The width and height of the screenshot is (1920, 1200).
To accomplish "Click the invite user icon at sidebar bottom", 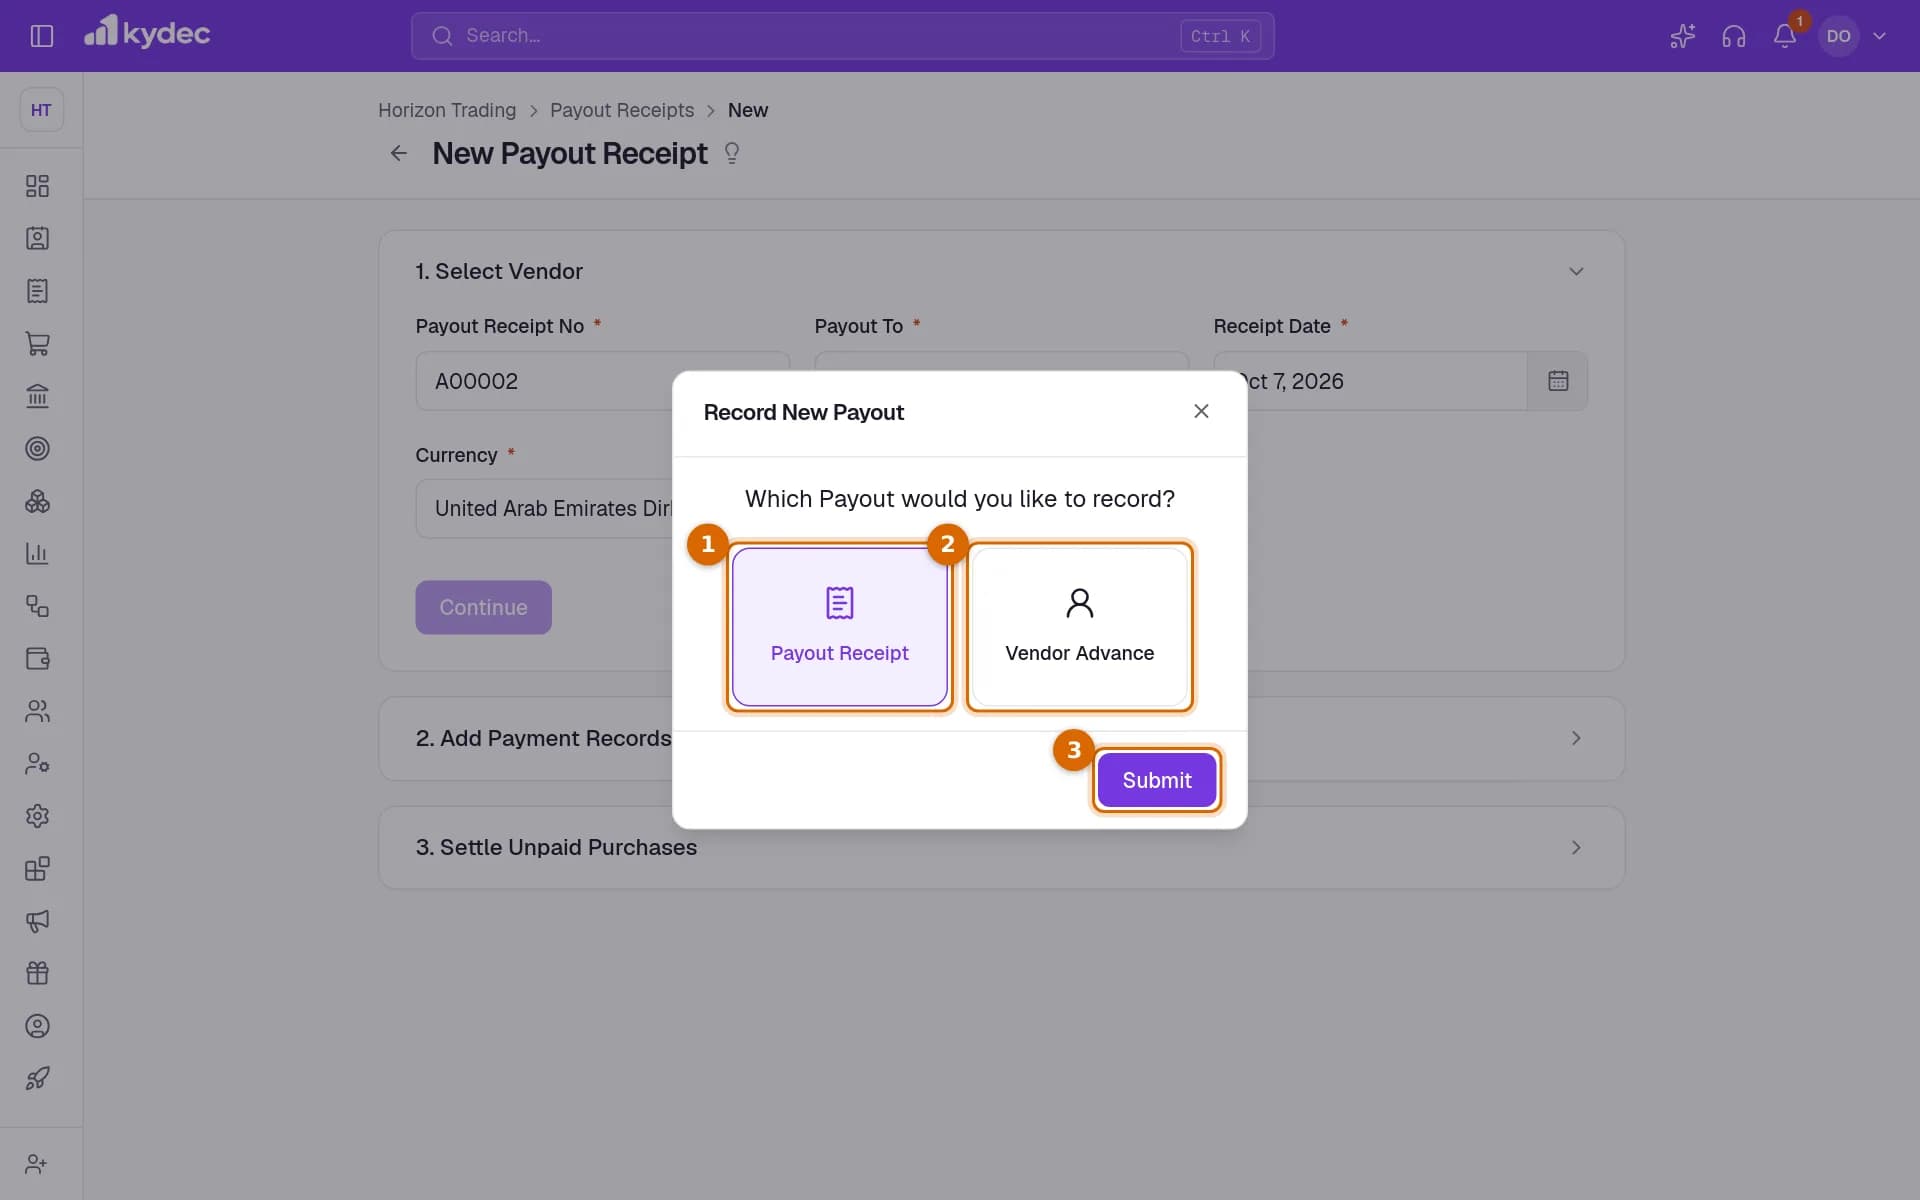I will tap(37, 1164).
